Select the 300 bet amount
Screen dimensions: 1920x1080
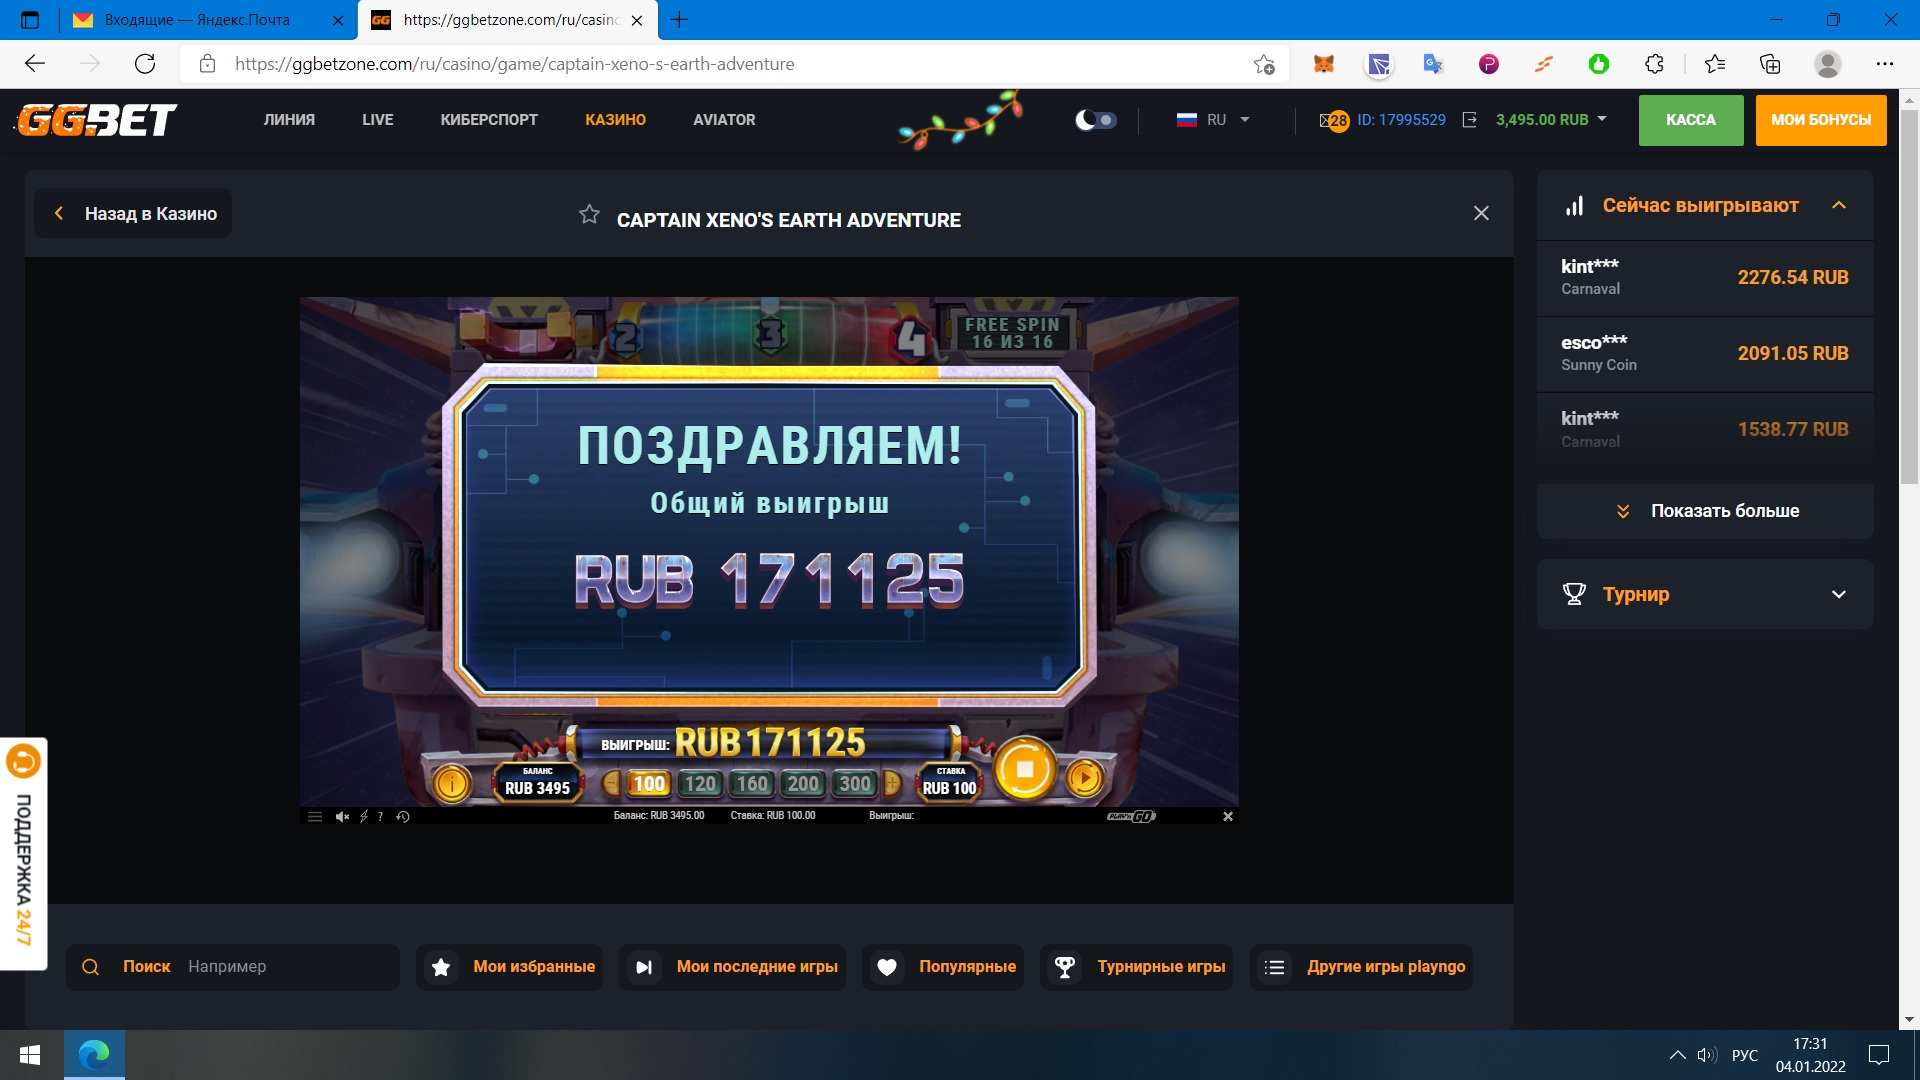[854, 784]
